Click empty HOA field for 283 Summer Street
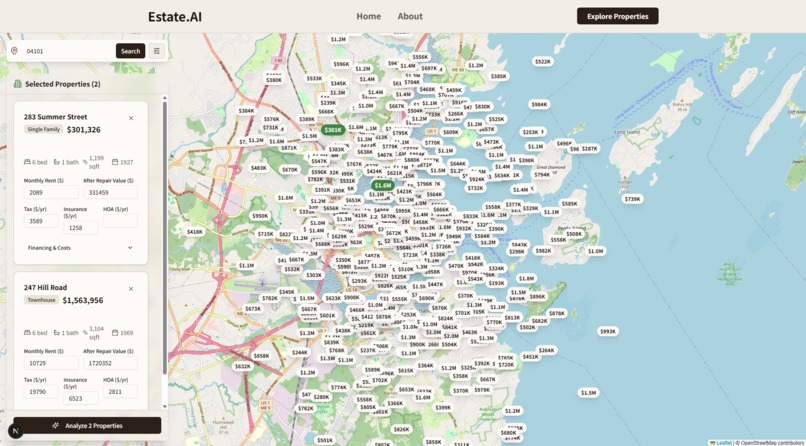This screenshot has height=446, width=806. tap(120, 221)
